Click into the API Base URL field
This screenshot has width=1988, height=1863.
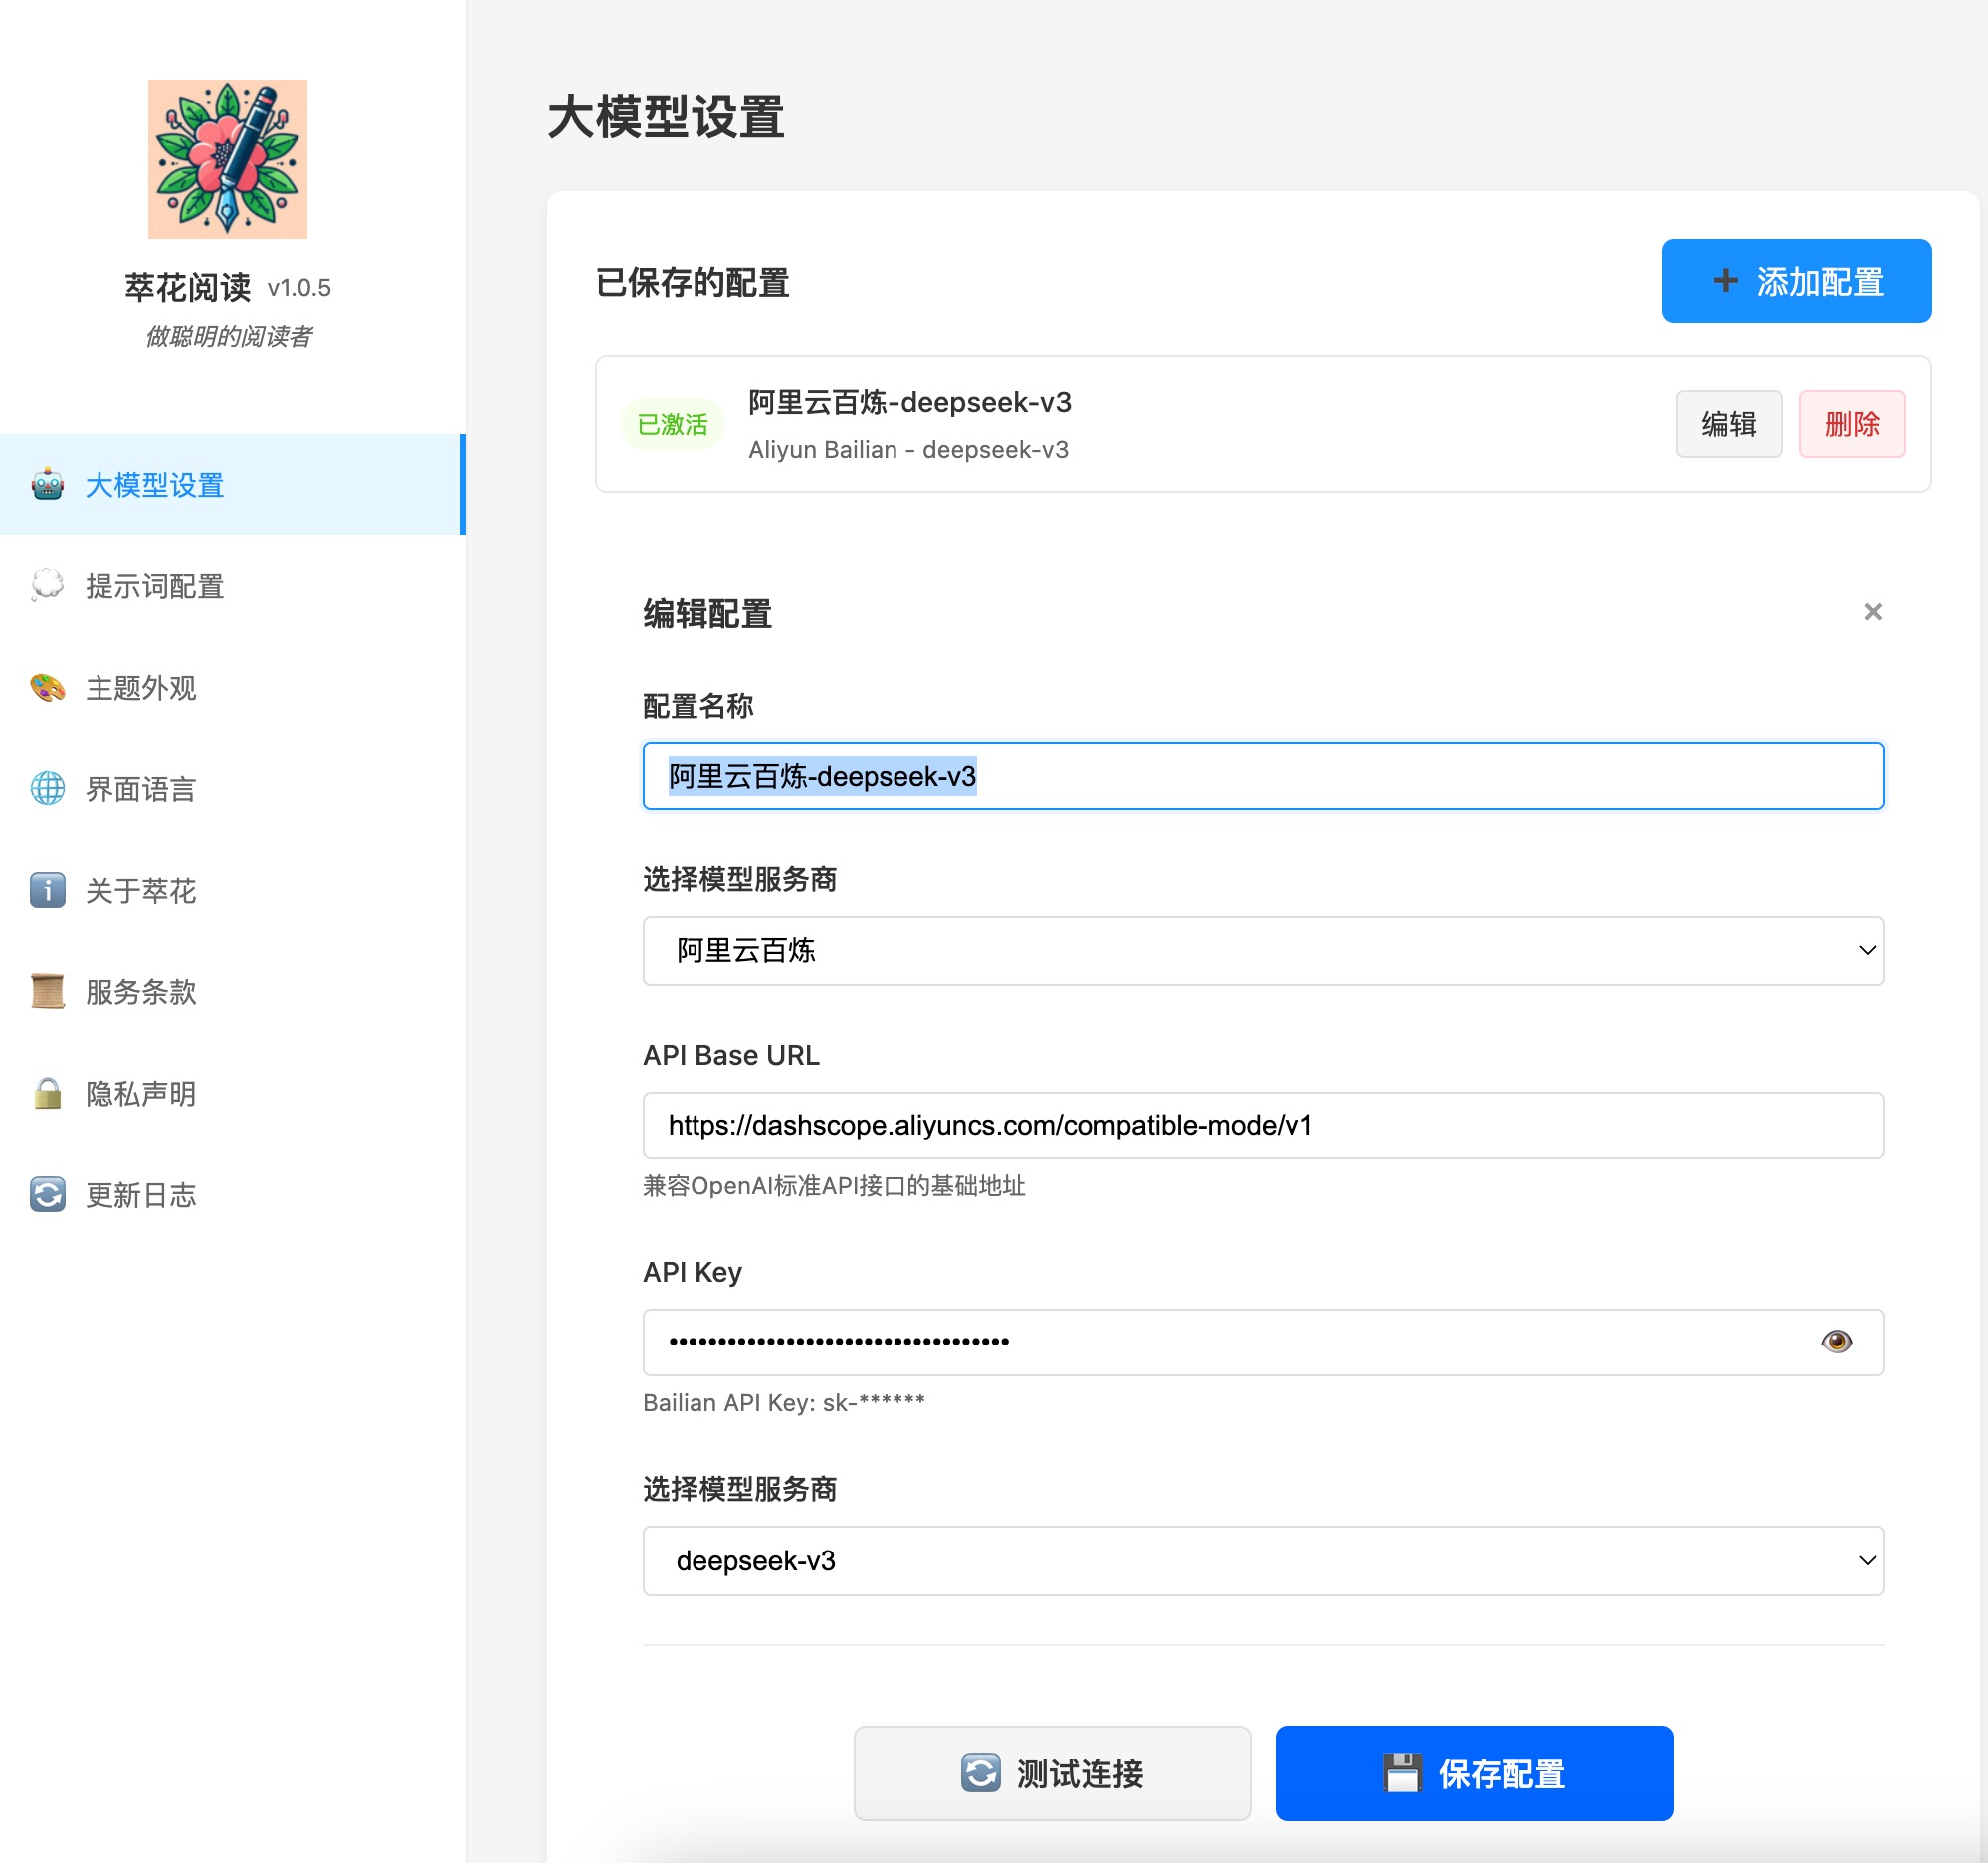[x=1262, y=1125]
